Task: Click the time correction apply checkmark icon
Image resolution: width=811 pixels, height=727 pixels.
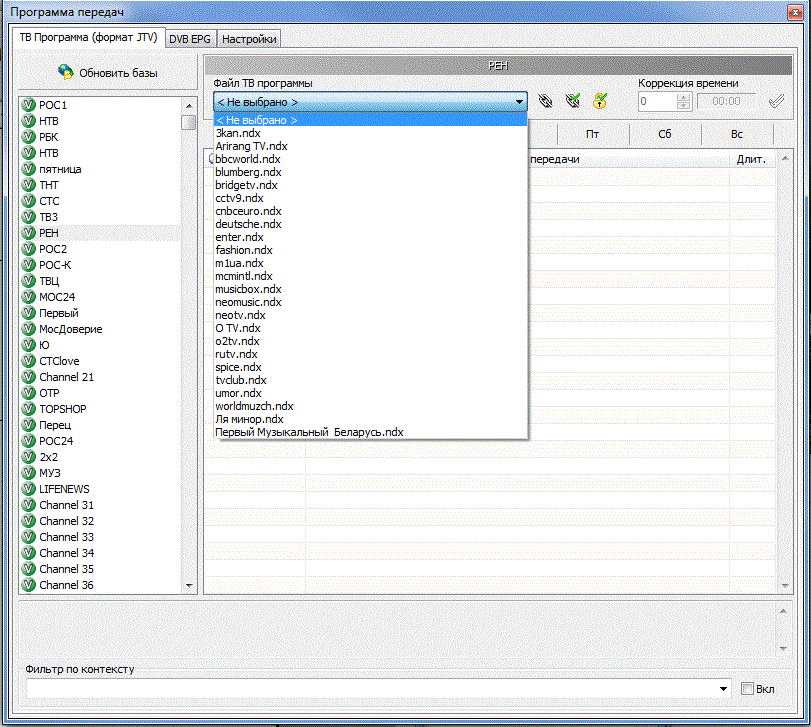Action: [x=775, y=101]
